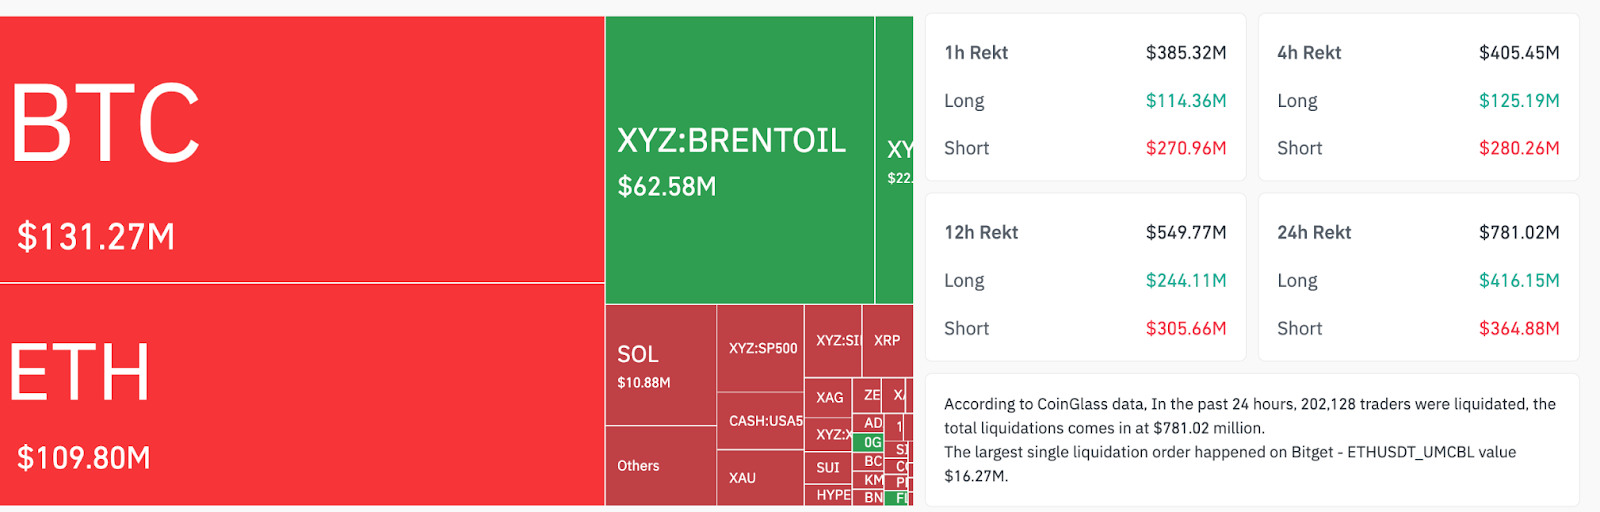Click the XYZ:SP500 tile

[762, 349]
